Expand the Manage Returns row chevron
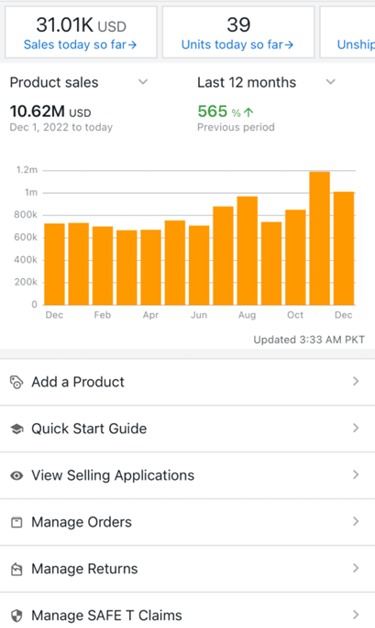 click(x=355, y=568)
